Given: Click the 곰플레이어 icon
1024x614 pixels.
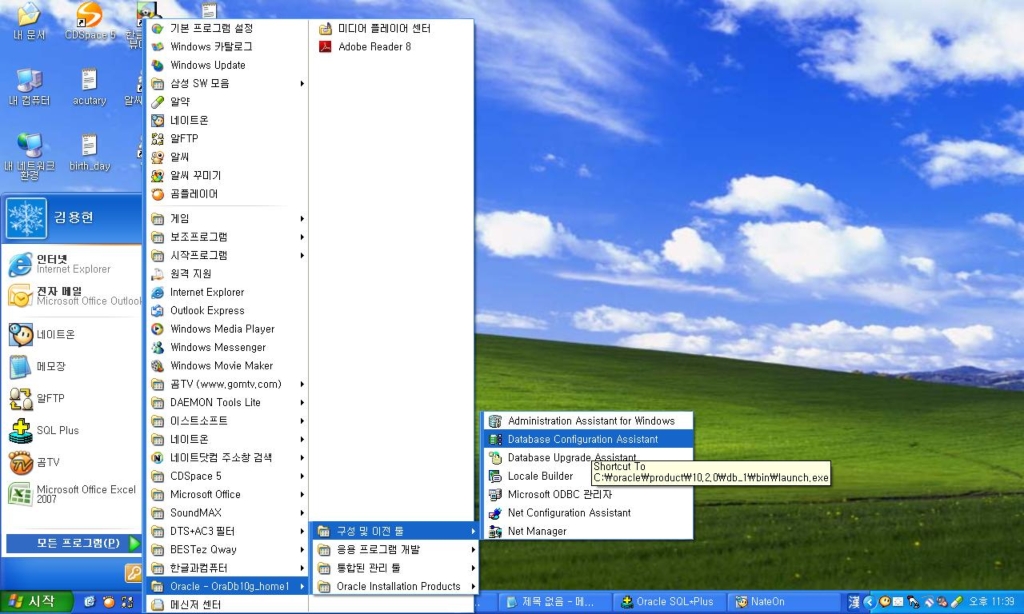Looking at the screenshot, I should (x=157, y=194).
